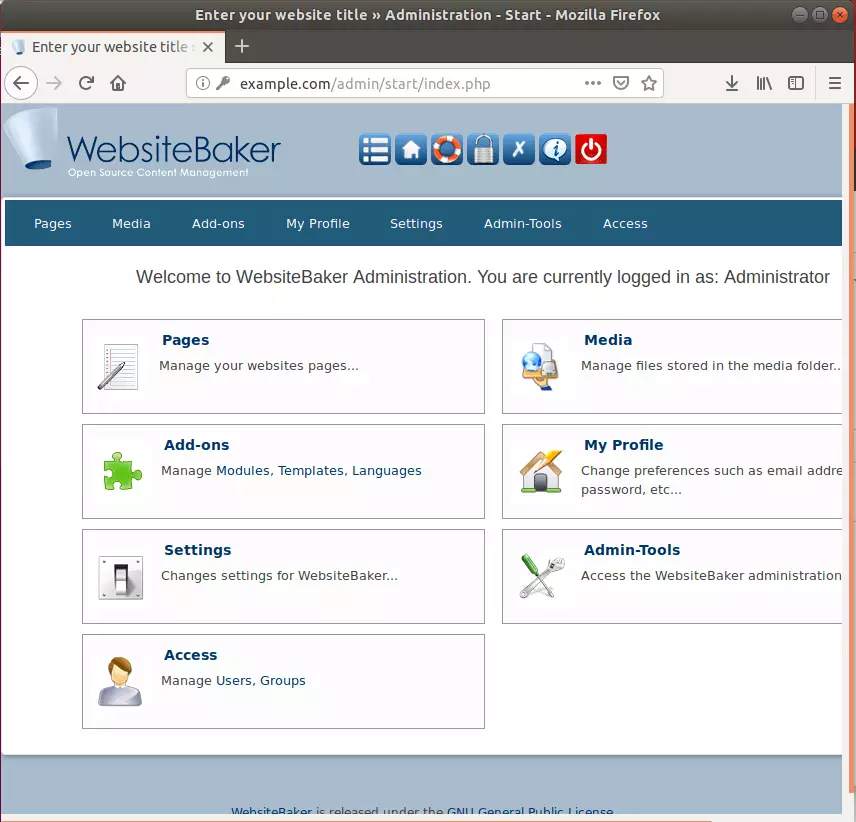The height and width of the screenshot is (822, 856).
Task: Click the padlock icon in header
Action: point(483,150)
